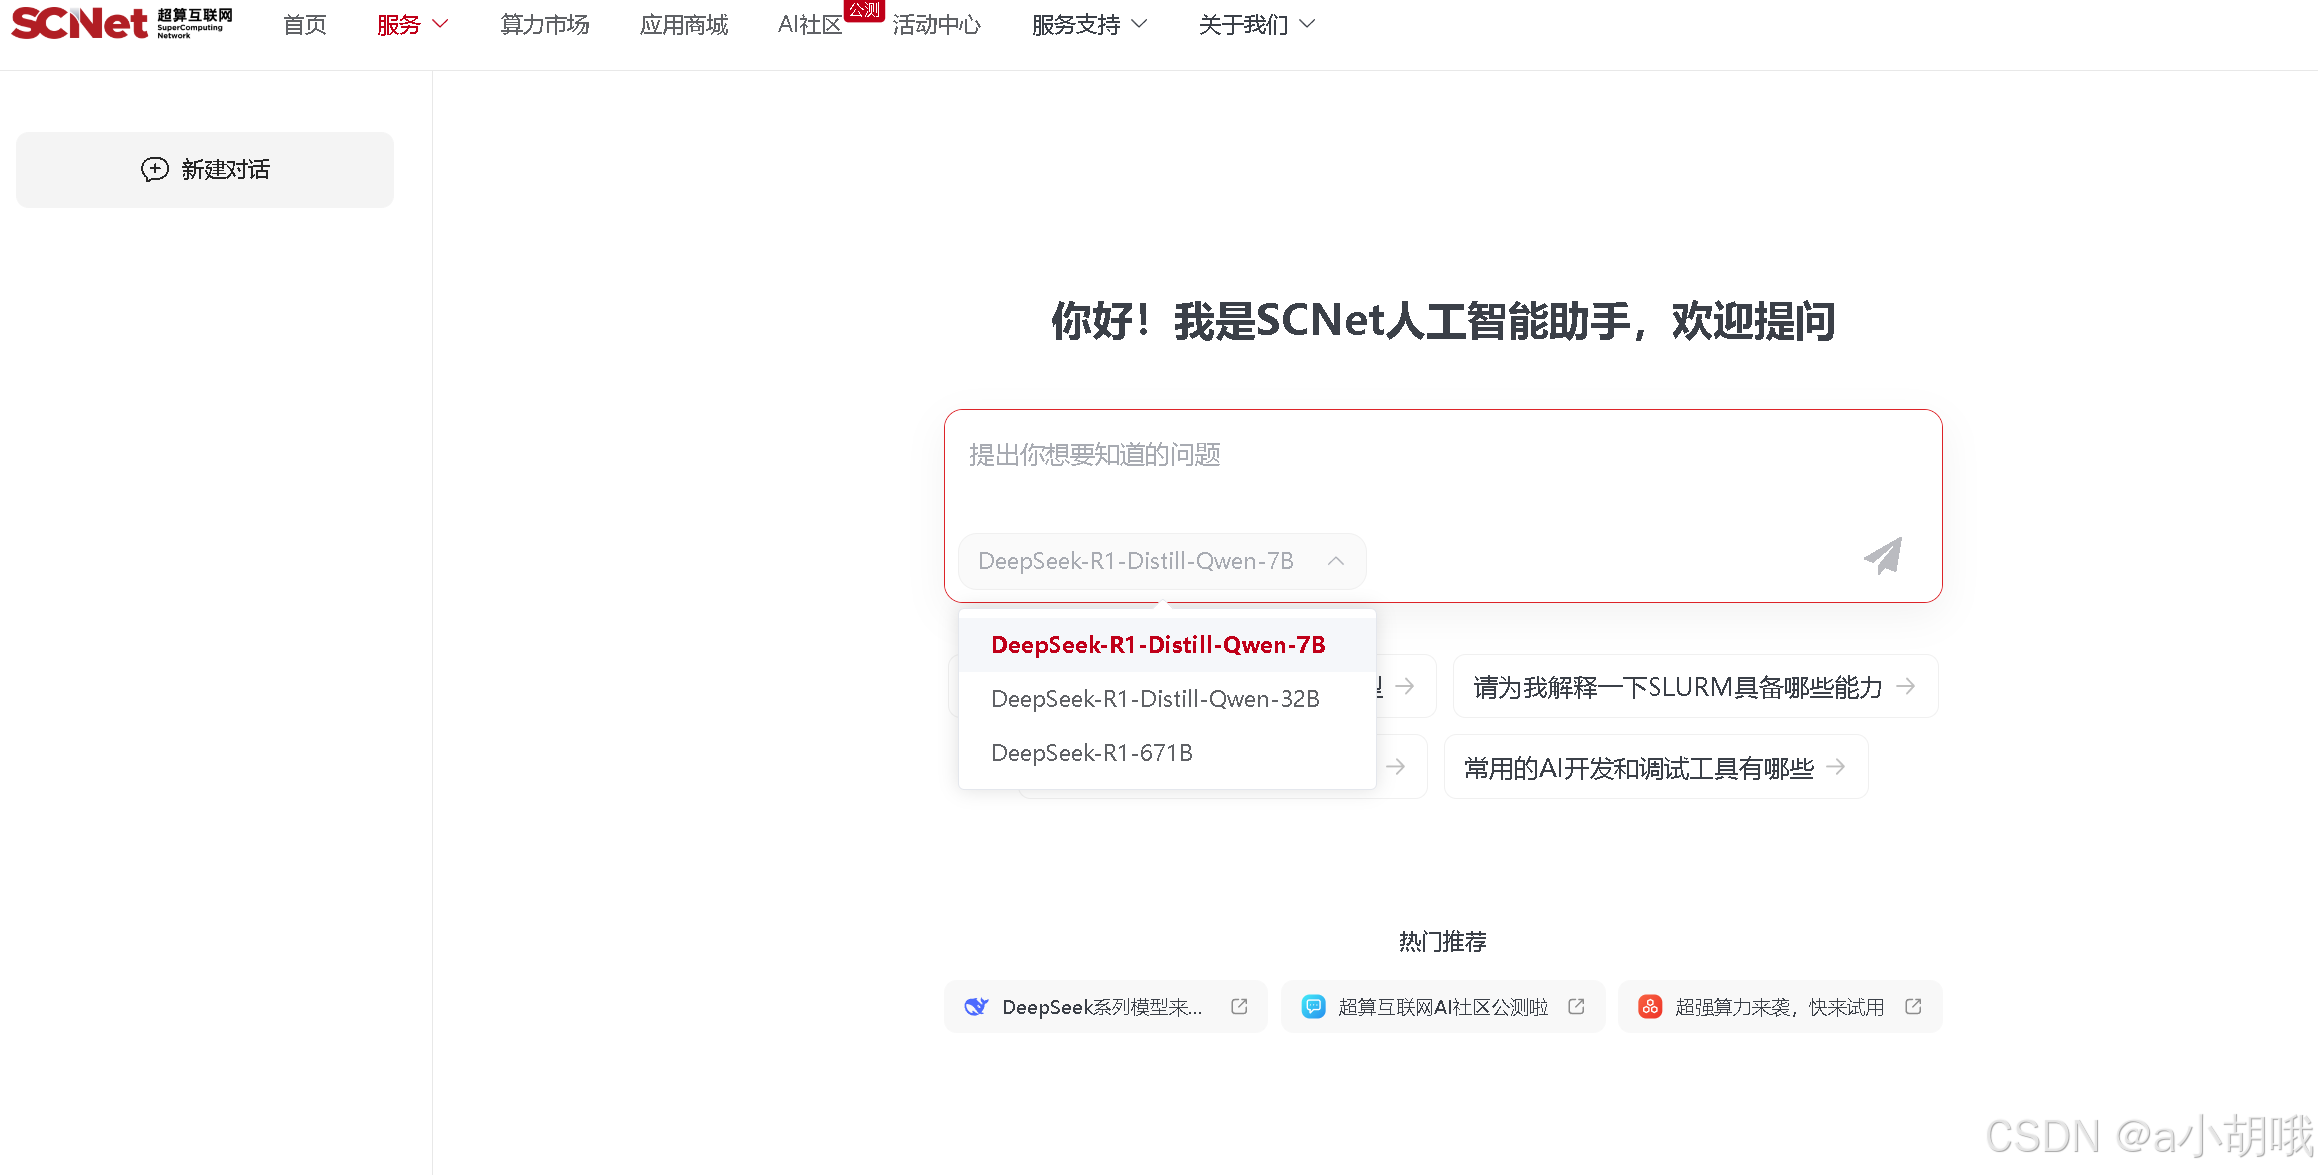Click 常用的AI开发和调试工具有哪些 suggestion
2318x1175 pixels.
click(1639, 768)
